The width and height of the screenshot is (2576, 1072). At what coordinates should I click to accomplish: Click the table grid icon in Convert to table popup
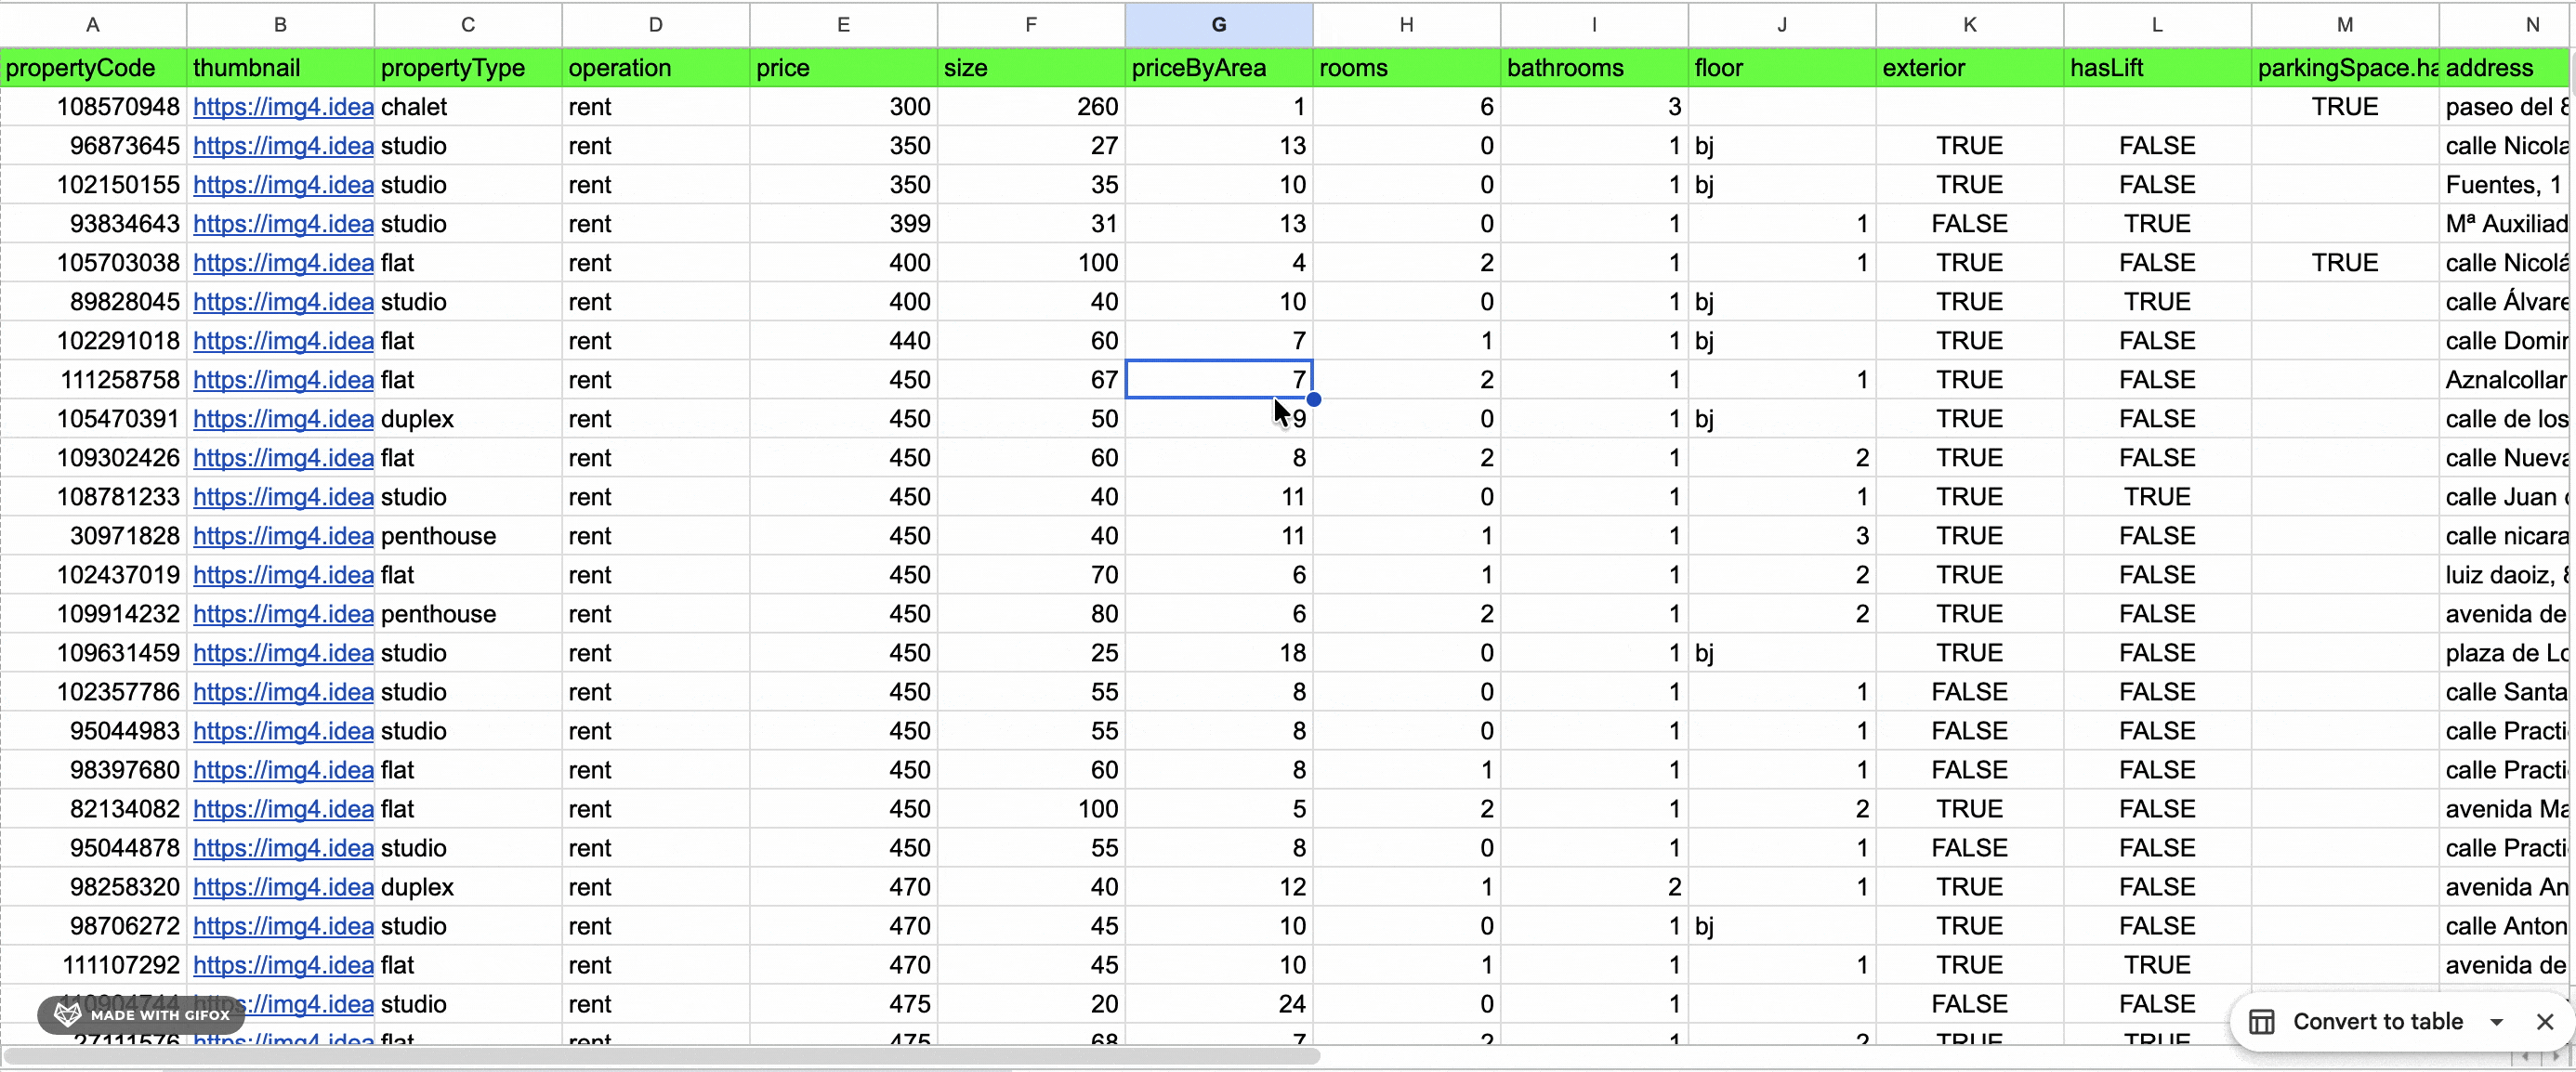[2263, 1021]
